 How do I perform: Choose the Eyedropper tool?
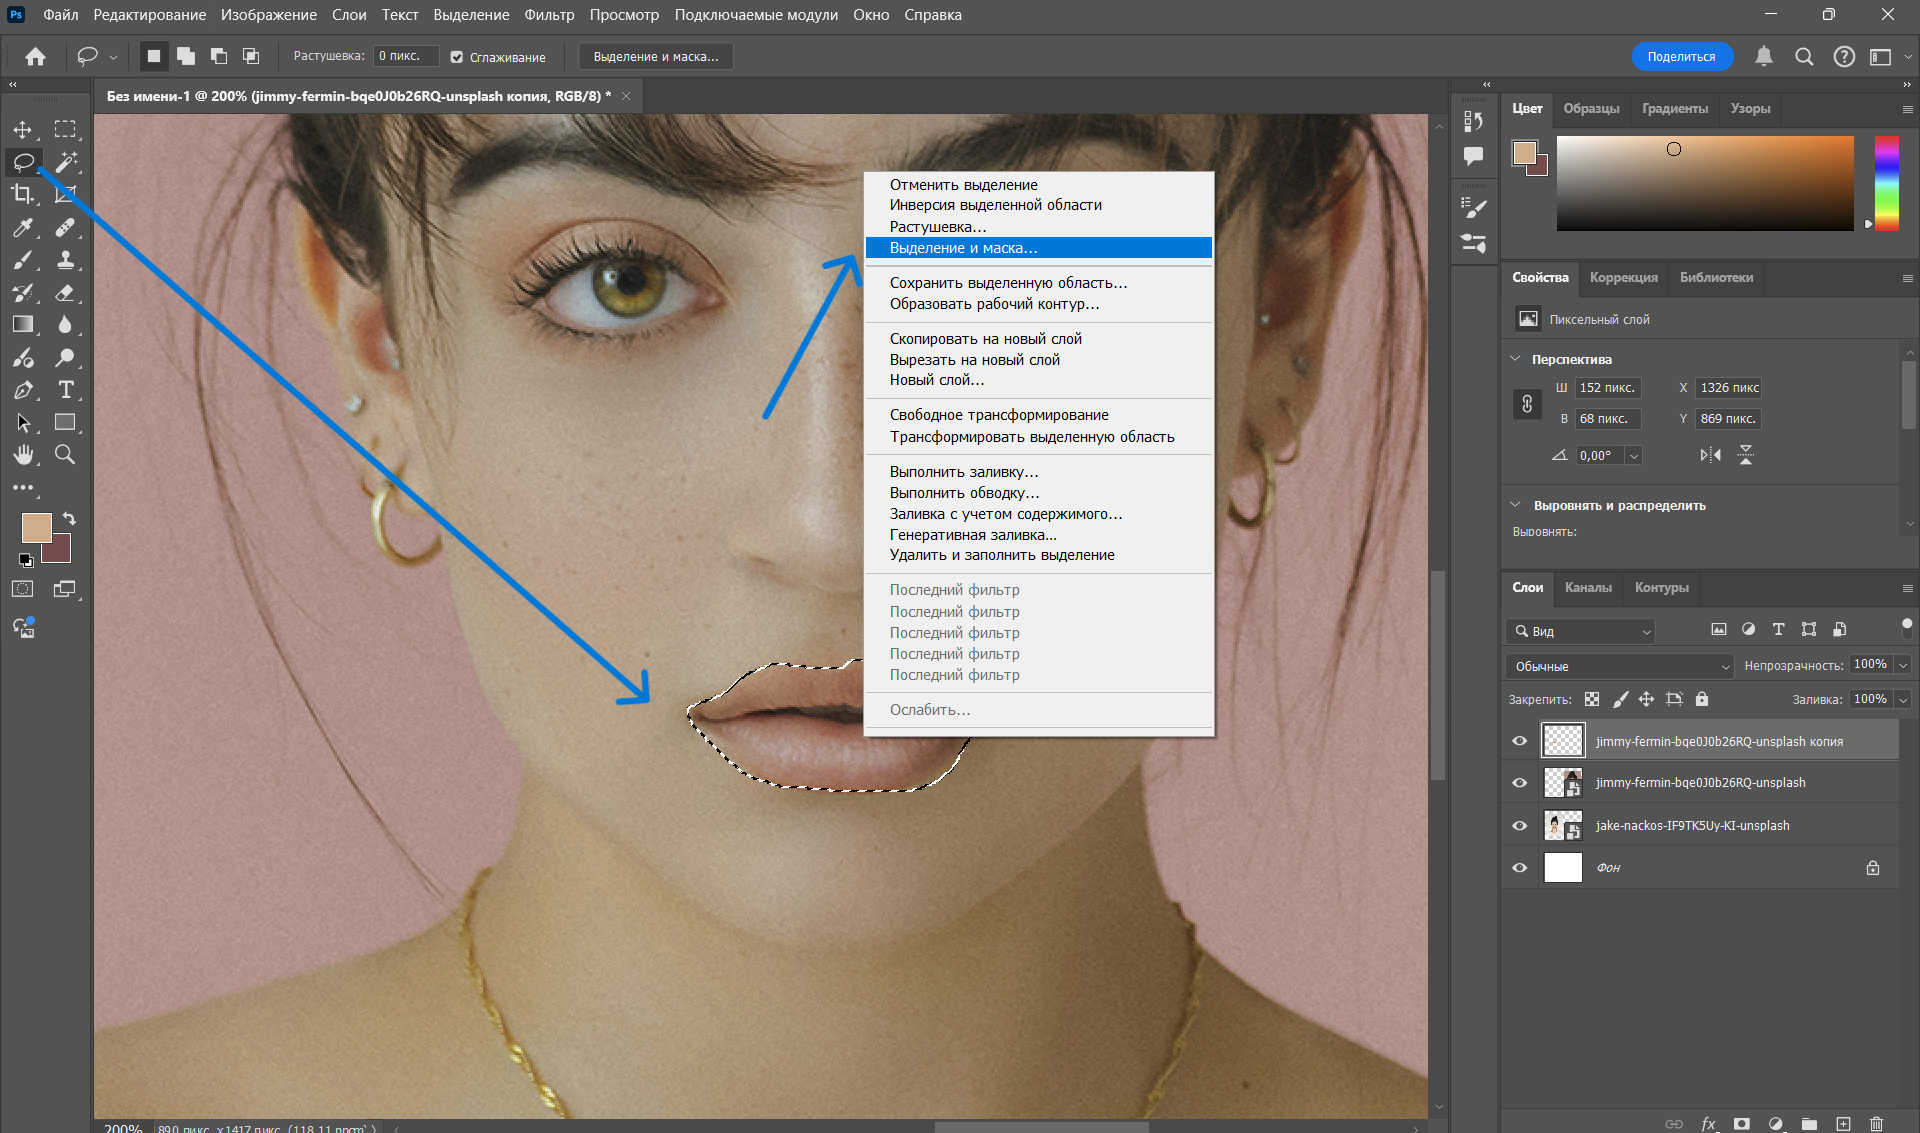(x=24, y=228)
